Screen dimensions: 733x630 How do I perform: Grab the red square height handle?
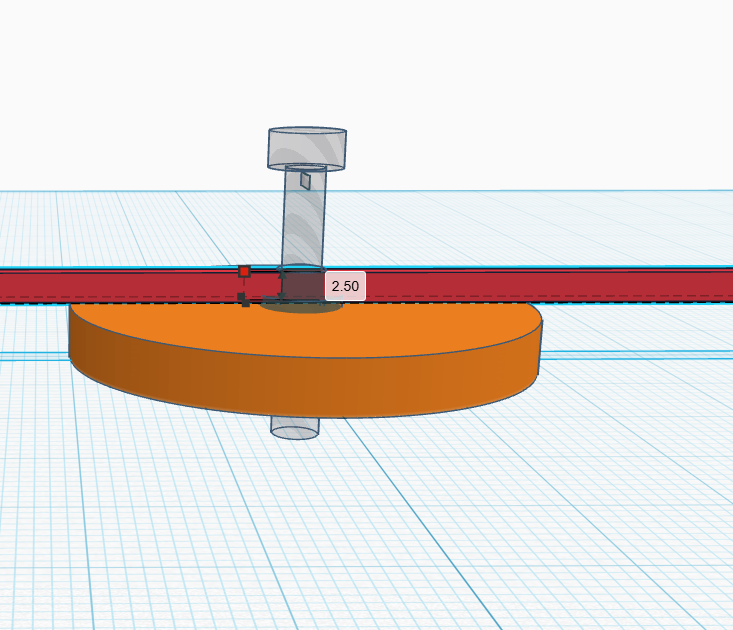click(x=244, y=272)
